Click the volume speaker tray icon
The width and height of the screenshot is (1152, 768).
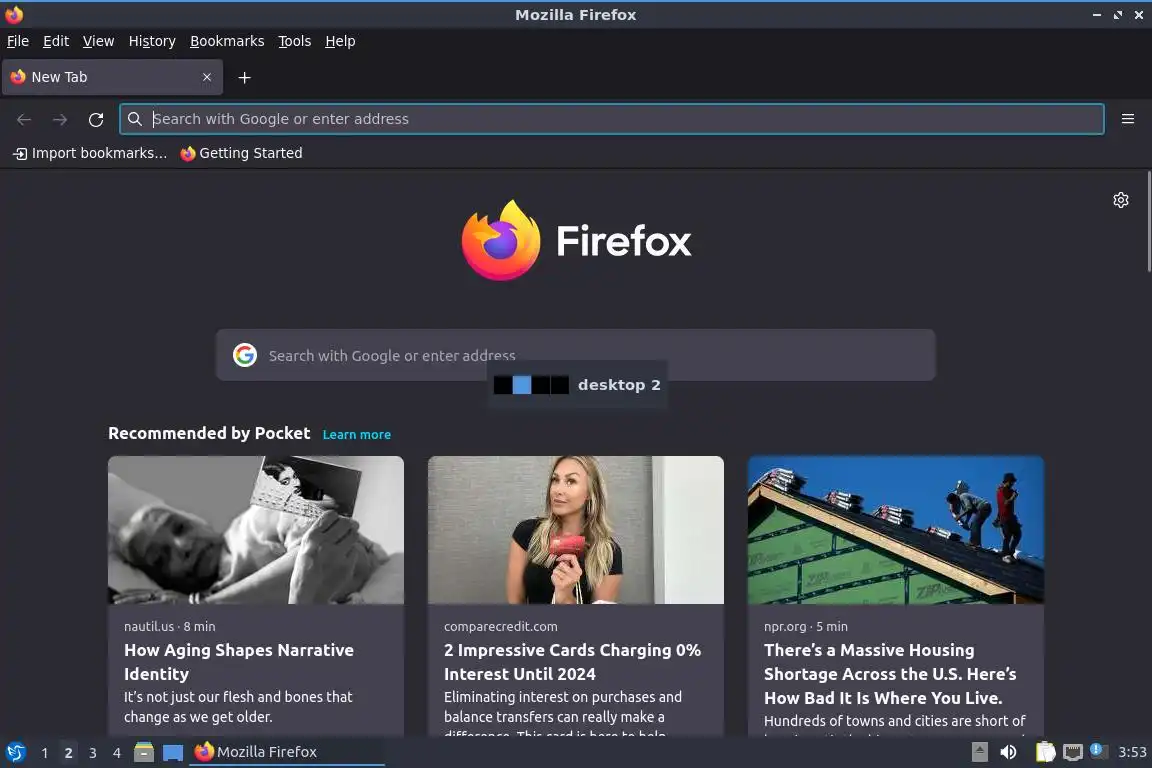[1009, 752]
